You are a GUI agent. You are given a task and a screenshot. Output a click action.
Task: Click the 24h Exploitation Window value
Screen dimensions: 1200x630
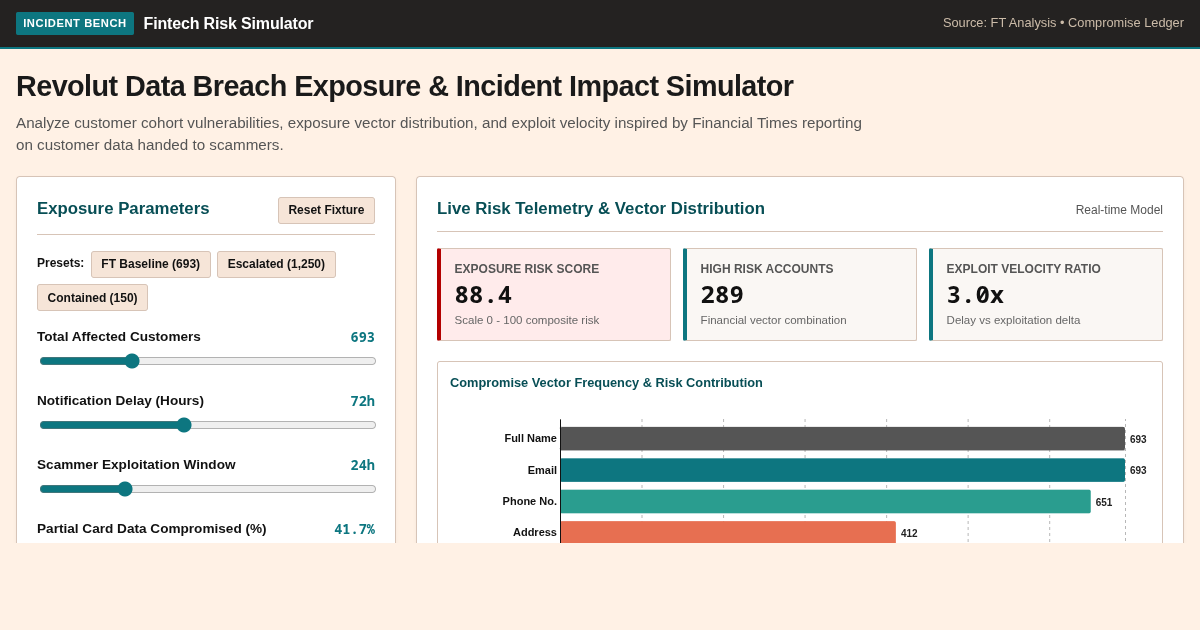click(x=362, y=465)
